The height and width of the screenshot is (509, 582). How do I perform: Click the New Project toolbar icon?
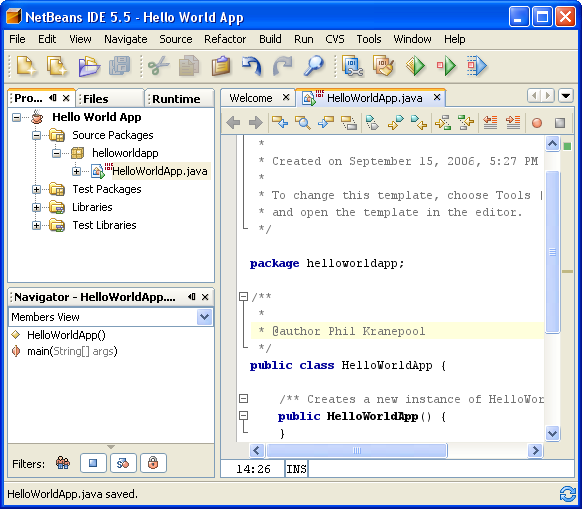[26, 66]
